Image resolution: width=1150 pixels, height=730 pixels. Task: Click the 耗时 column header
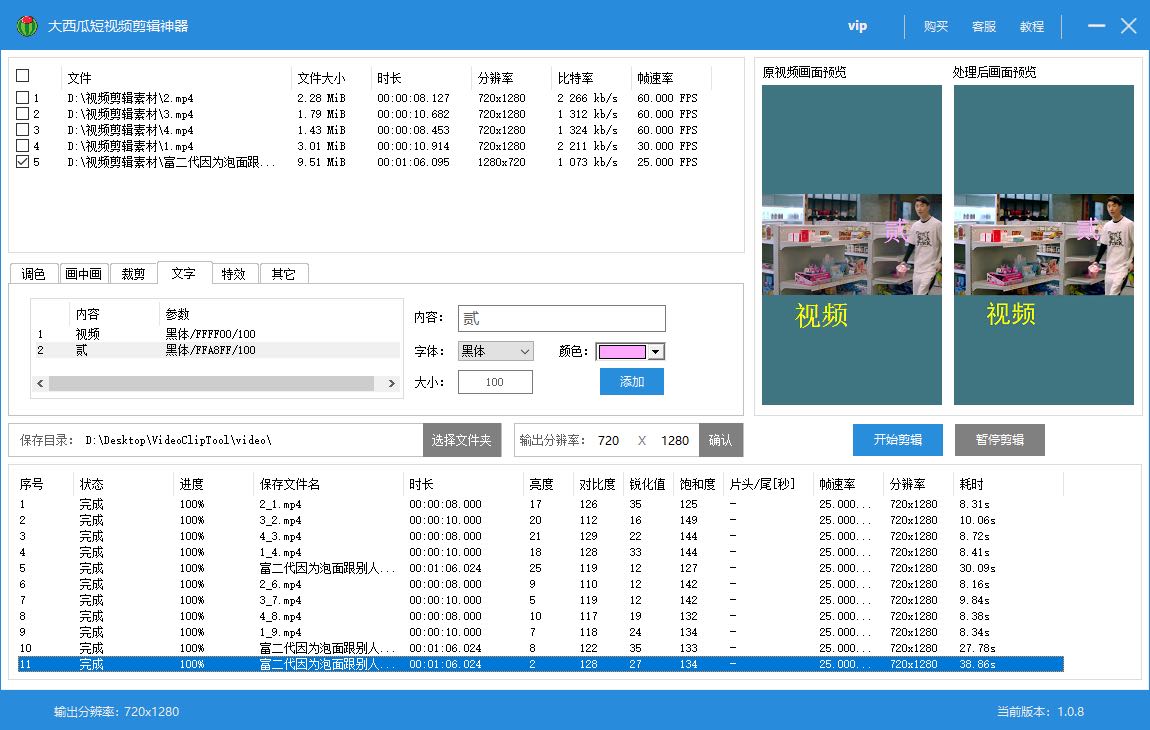[x=971, y=484]
